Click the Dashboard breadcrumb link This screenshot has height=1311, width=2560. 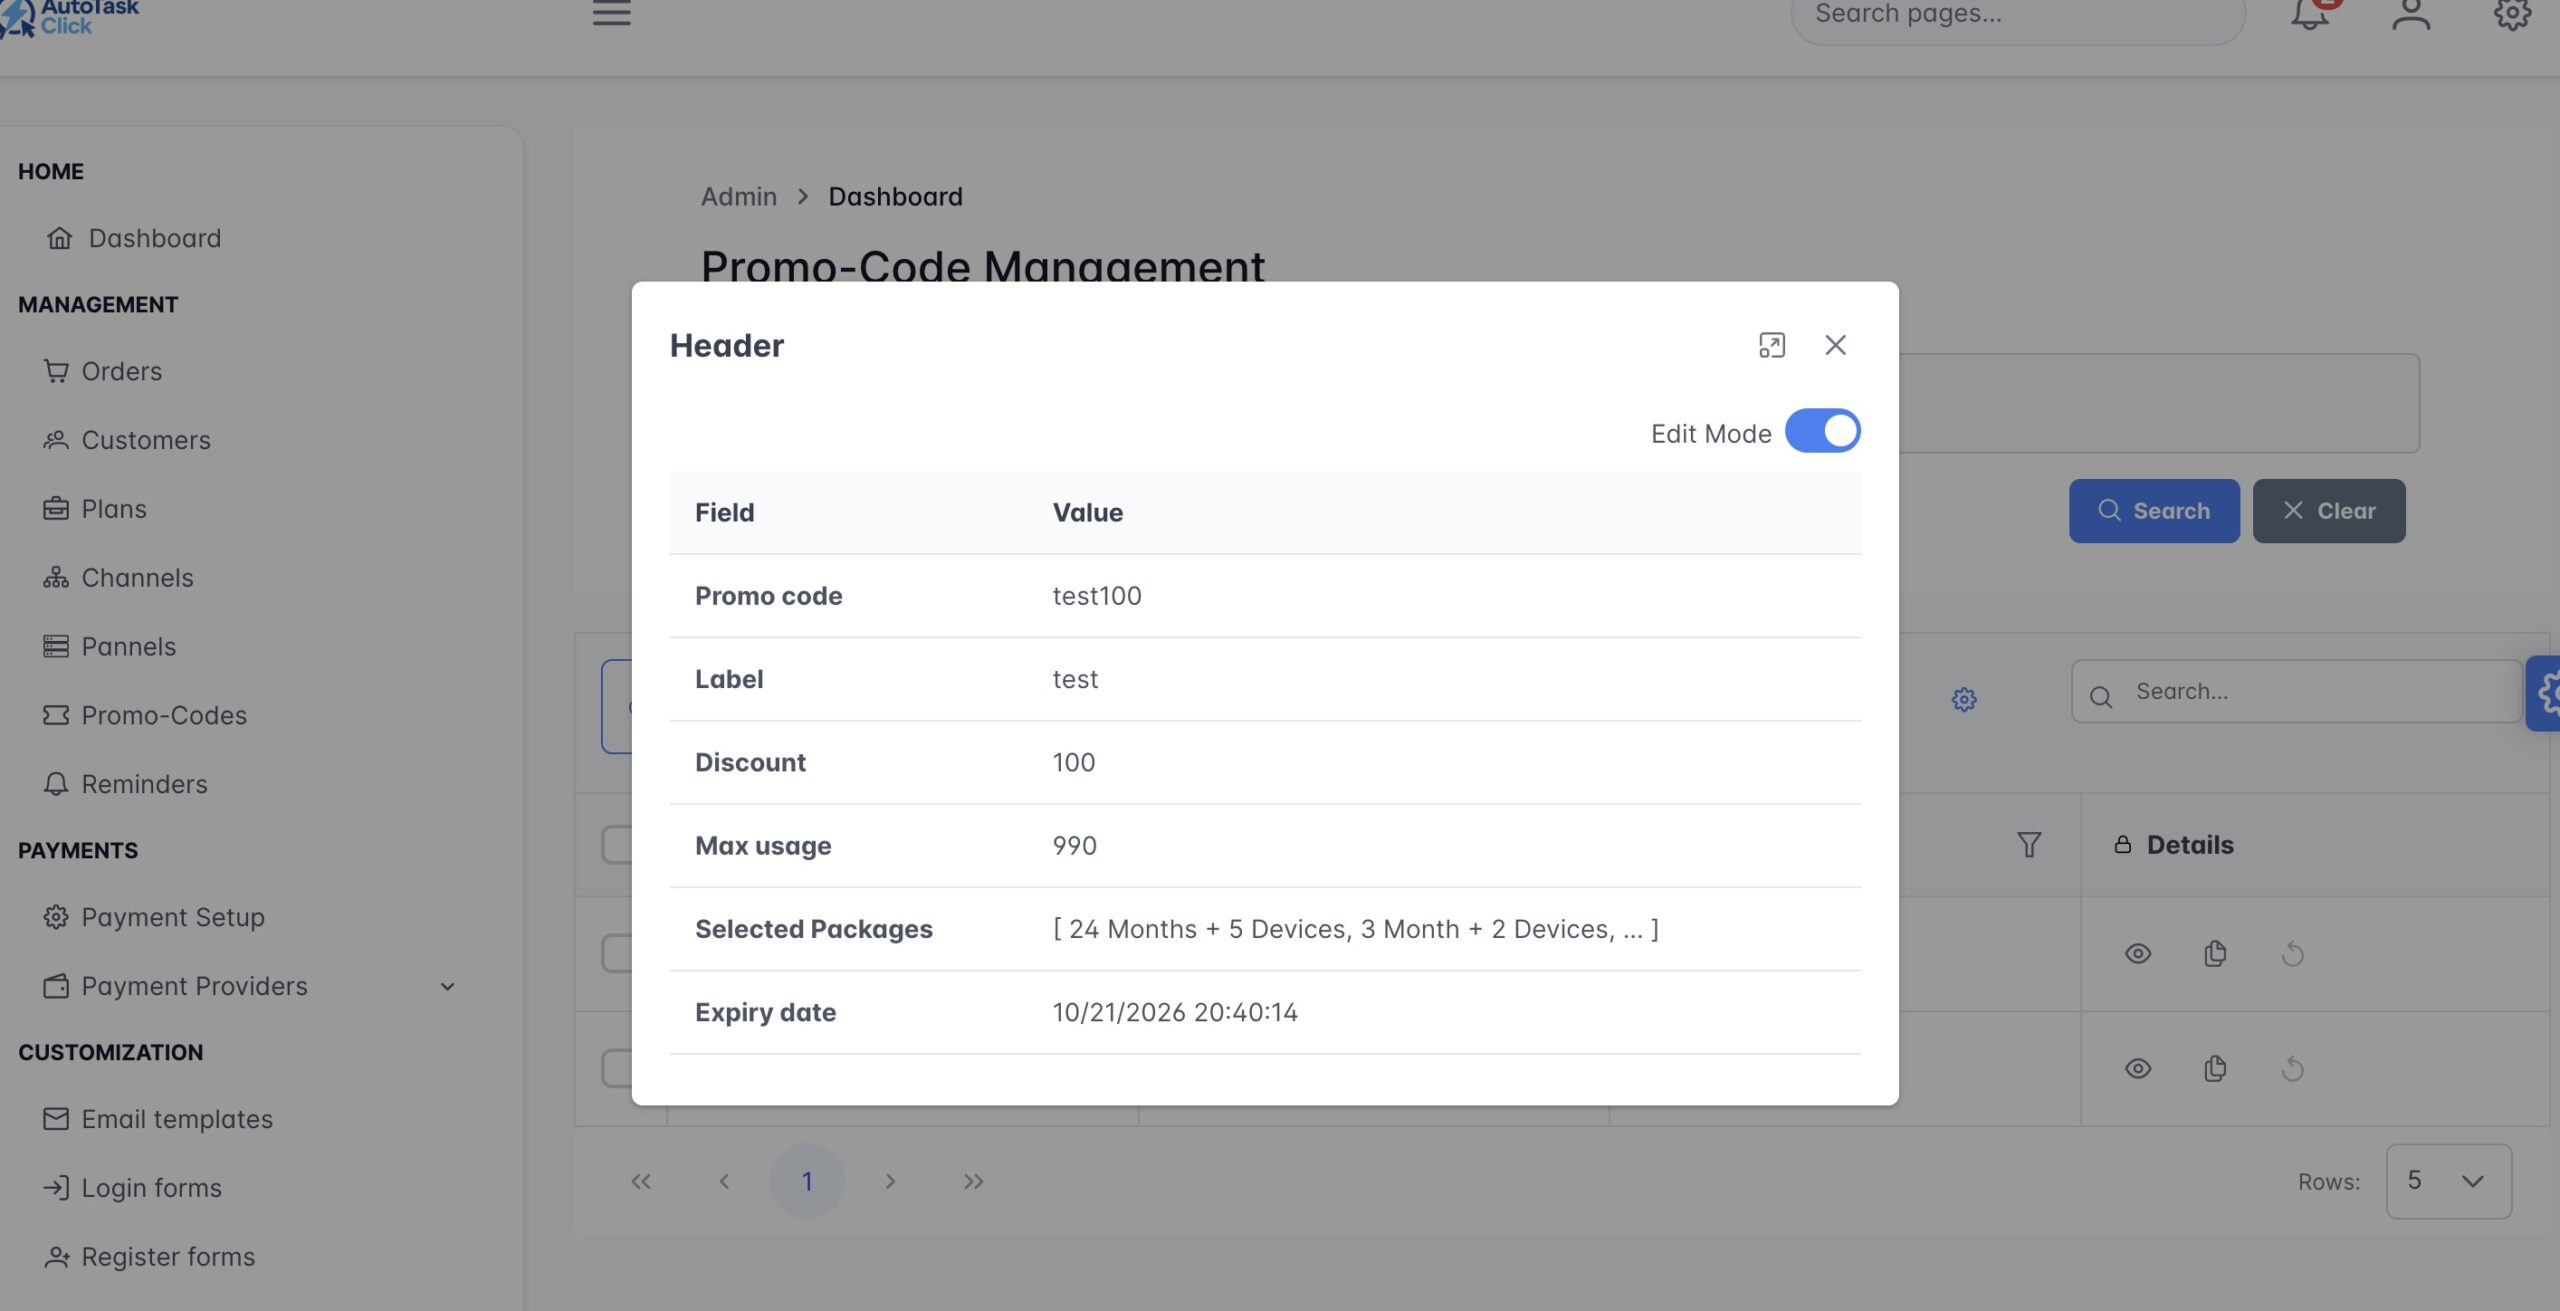click(895, 197)
